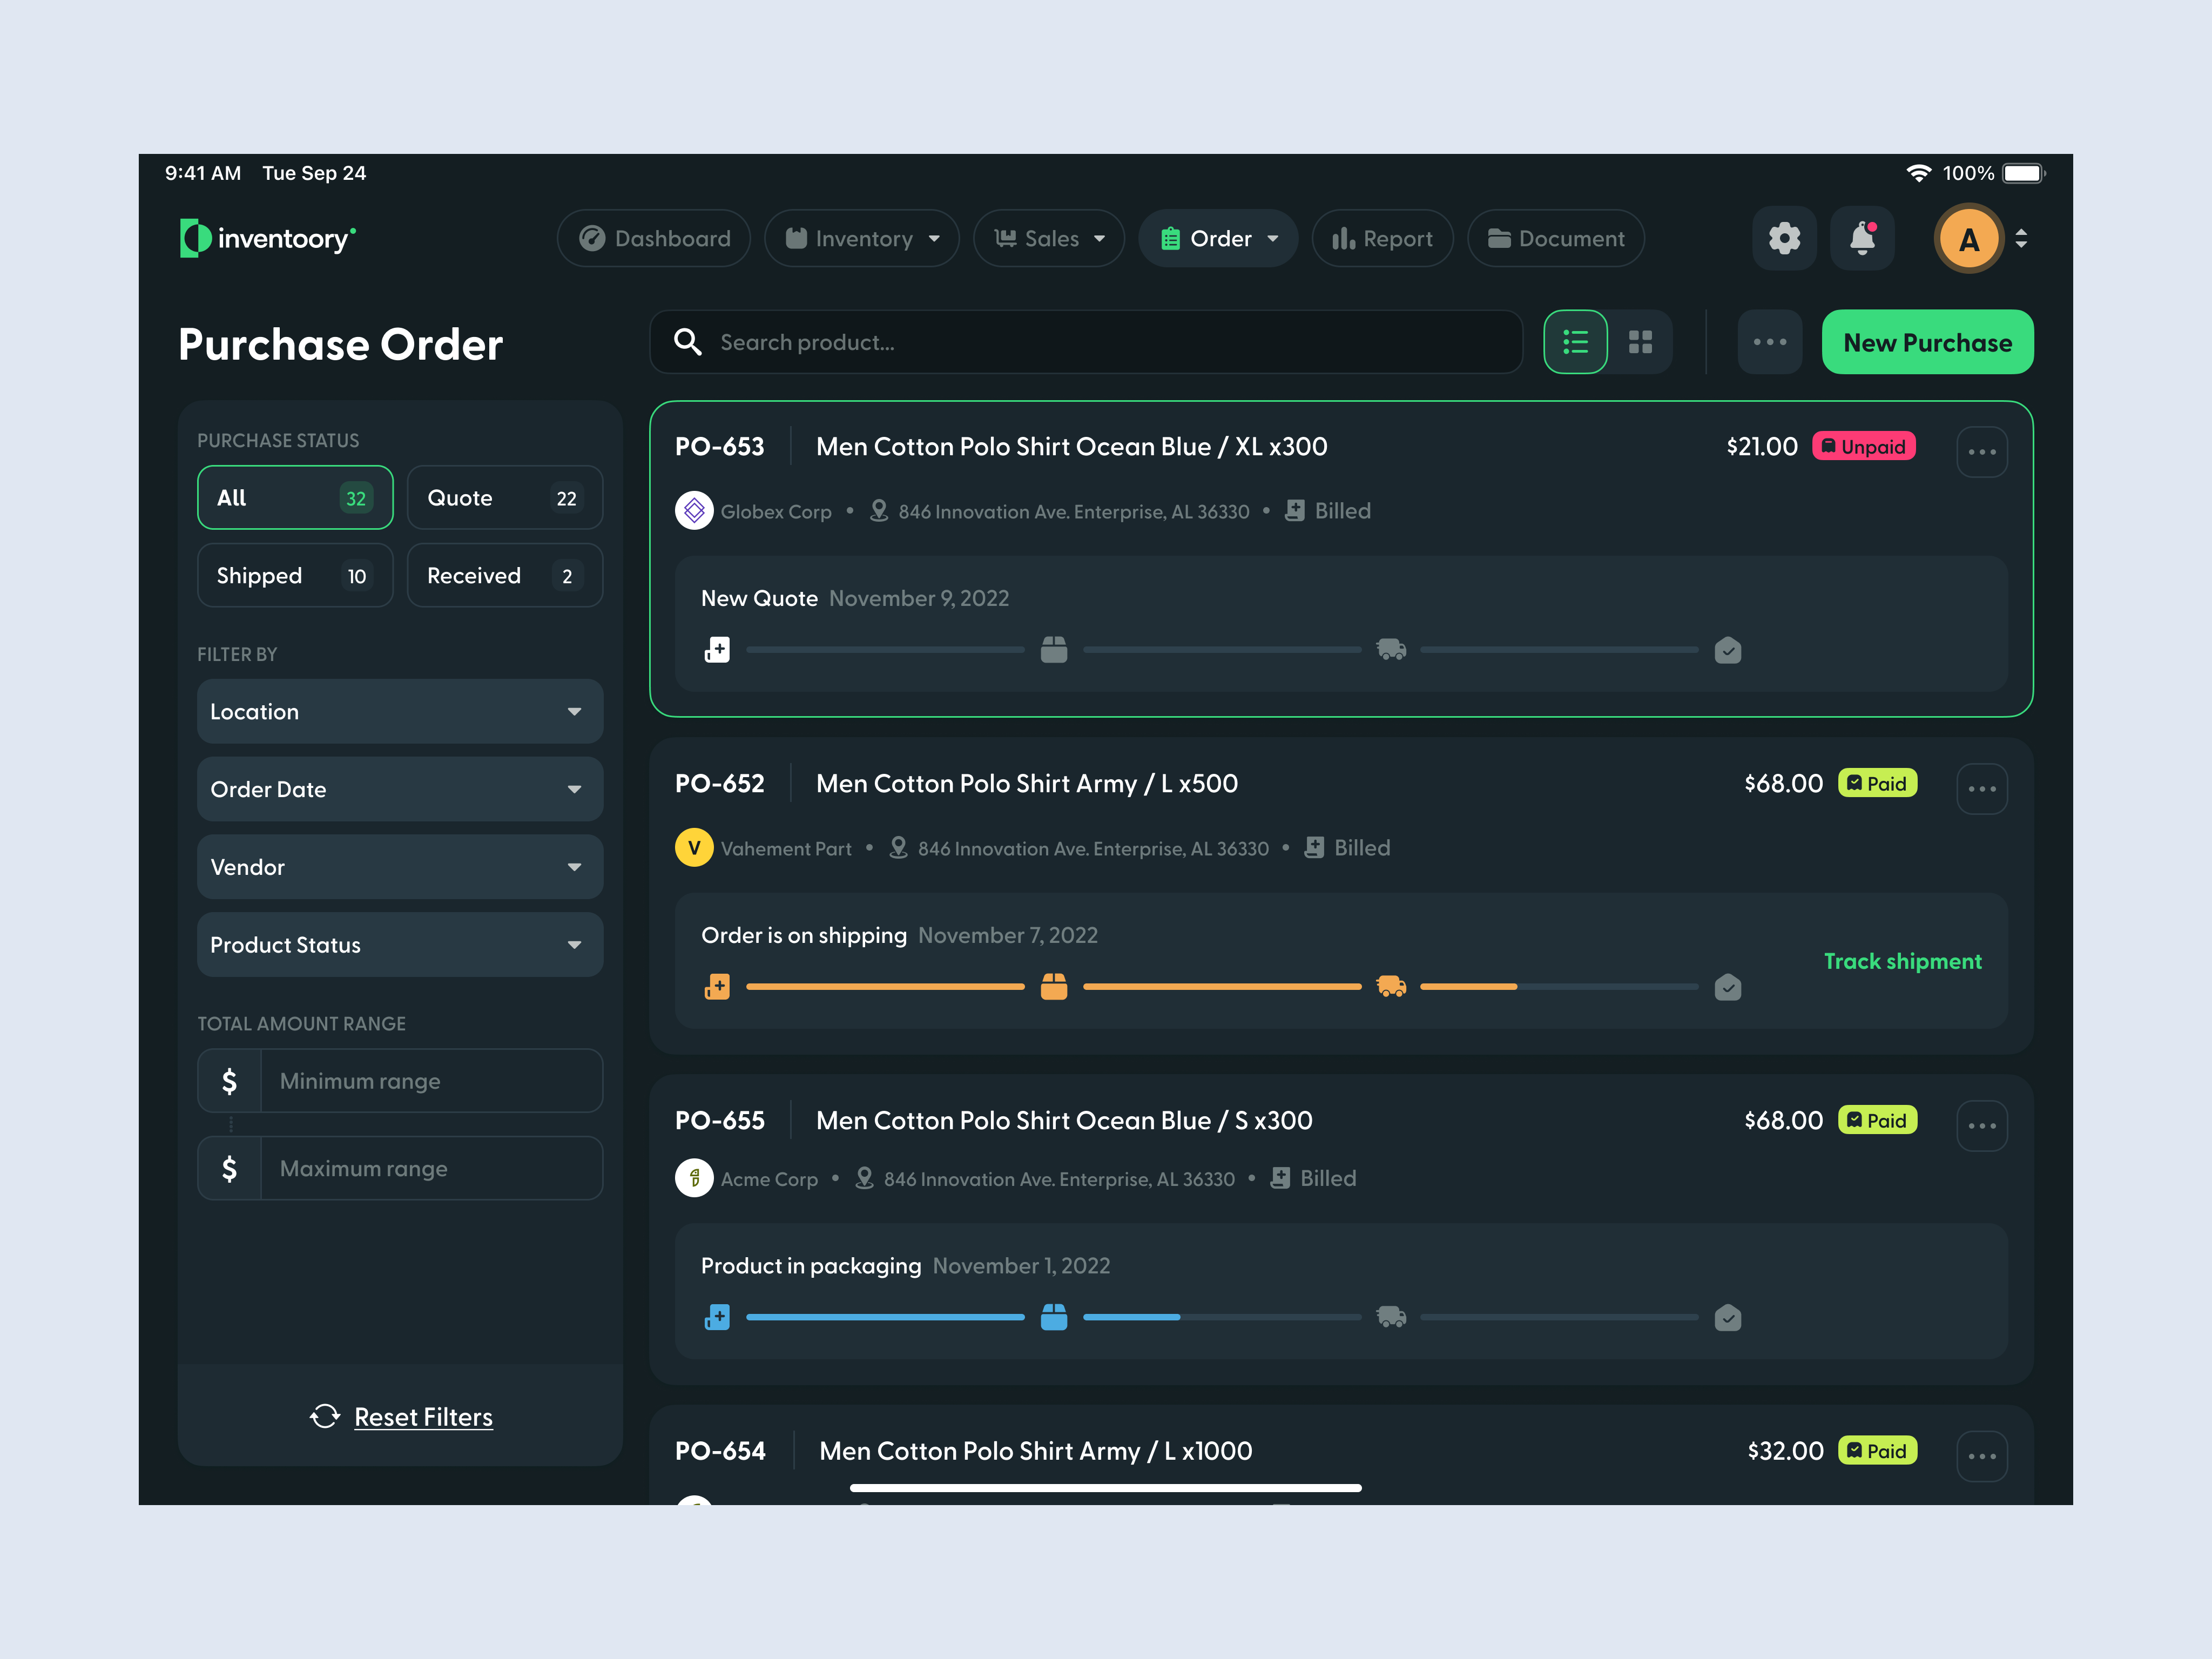Screen dimensions: 2212x1659
Task: Filter orders by Quote status
Action: (x=504, y=497)
